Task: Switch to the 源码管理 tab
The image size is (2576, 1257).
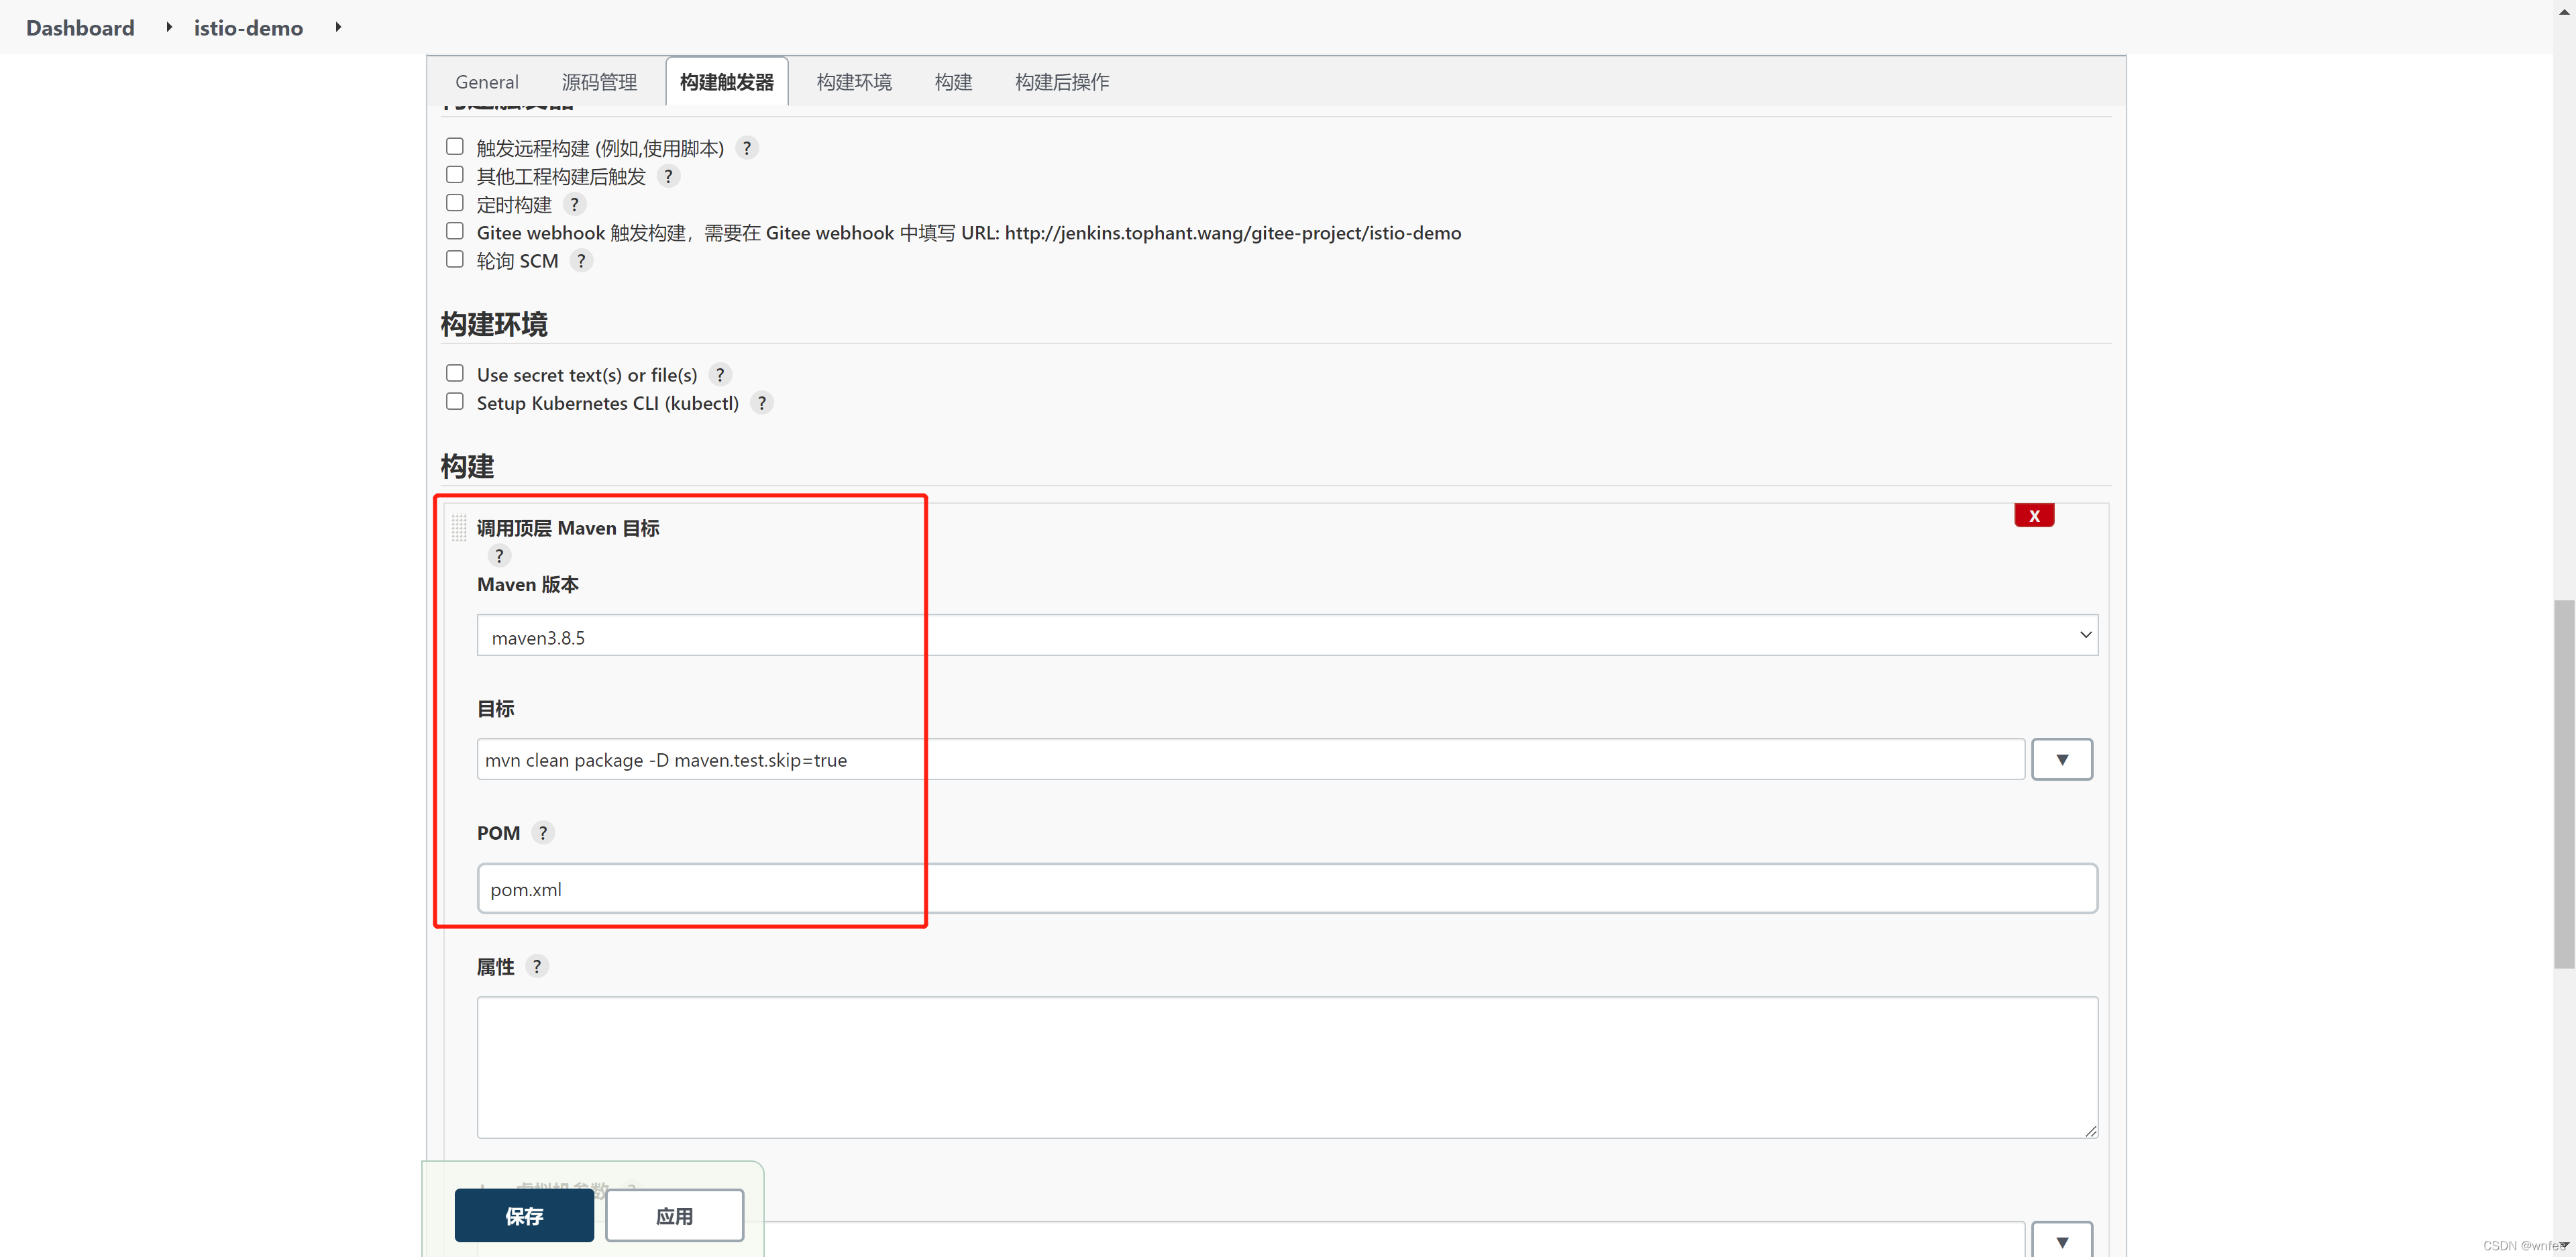Action: pyautogui.click(x=599, y=82)
